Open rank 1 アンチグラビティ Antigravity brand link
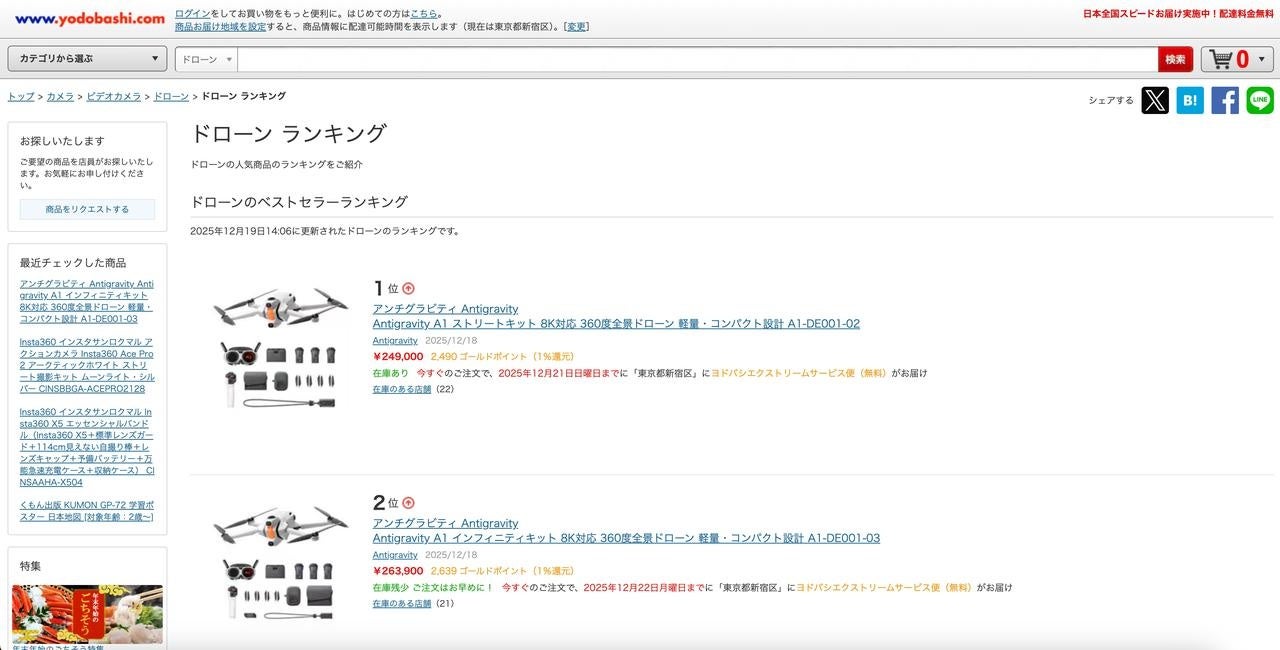Screen dimensions: 1280x650 [x=445, y=309]
